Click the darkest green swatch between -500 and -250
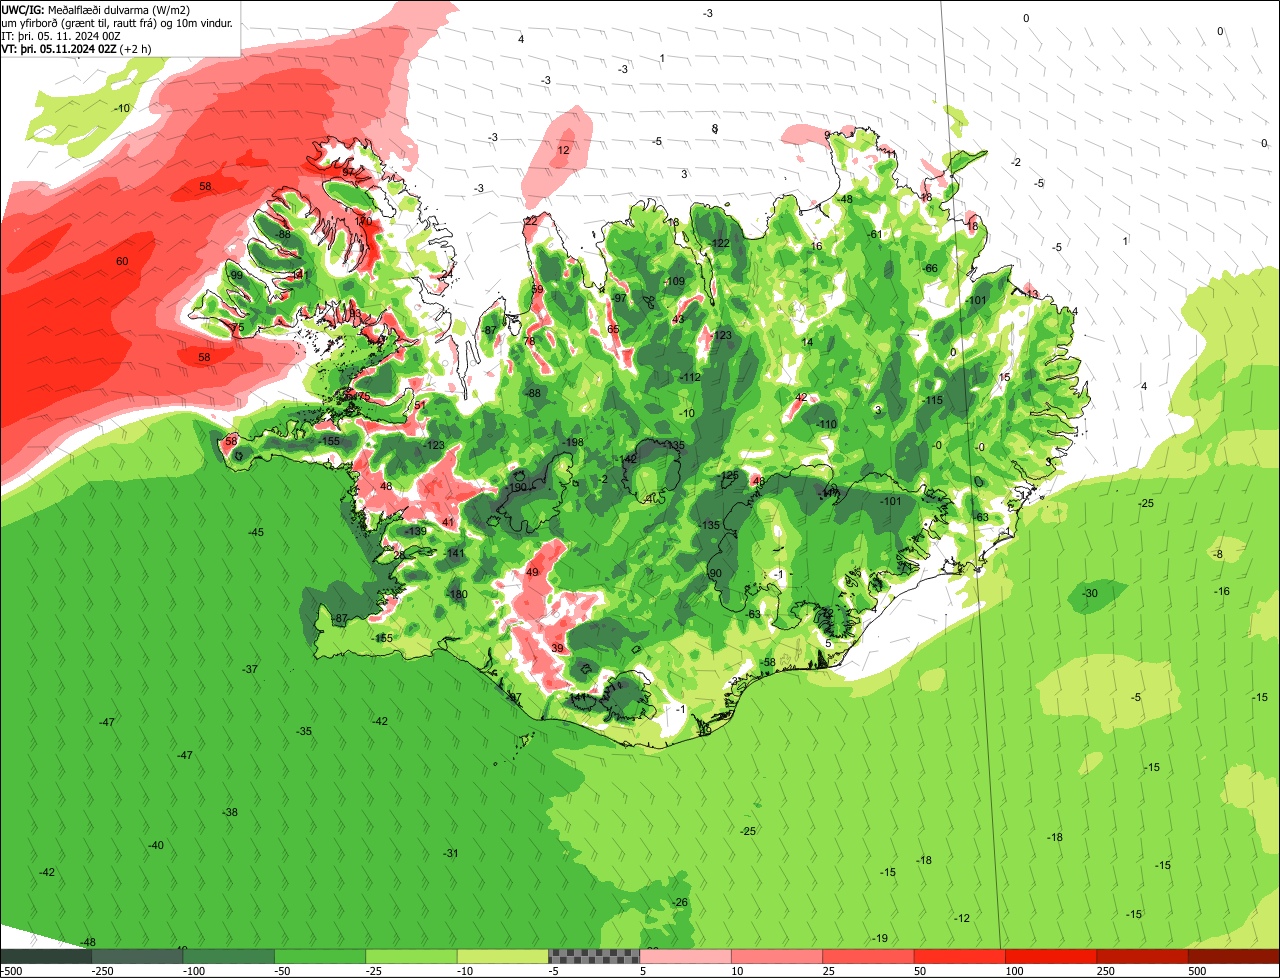 (46, 957)
